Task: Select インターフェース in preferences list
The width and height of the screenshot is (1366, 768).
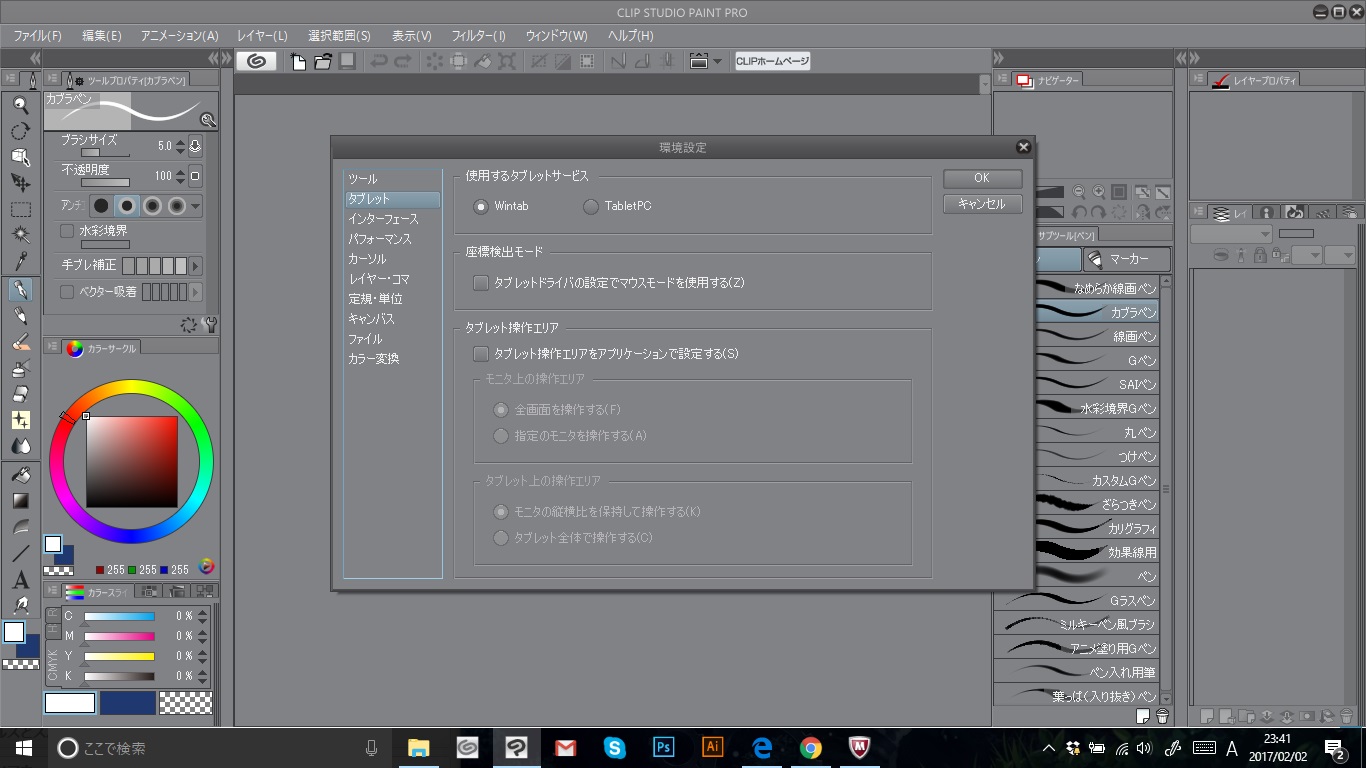Action: click(x=383, y=219)
